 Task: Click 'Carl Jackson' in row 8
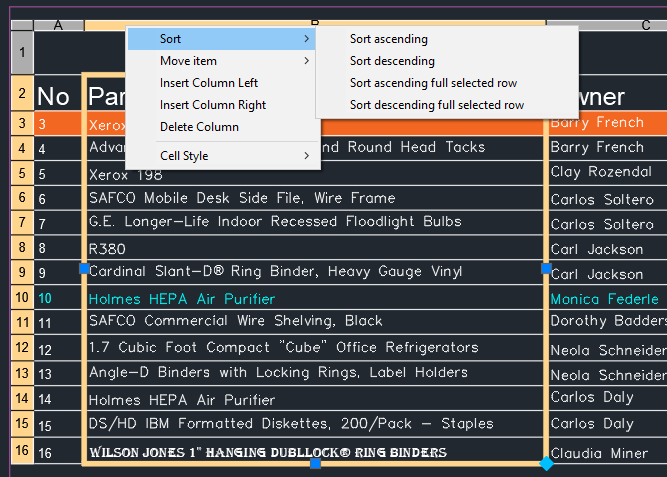pyautogui.click(x=597, y=249)
